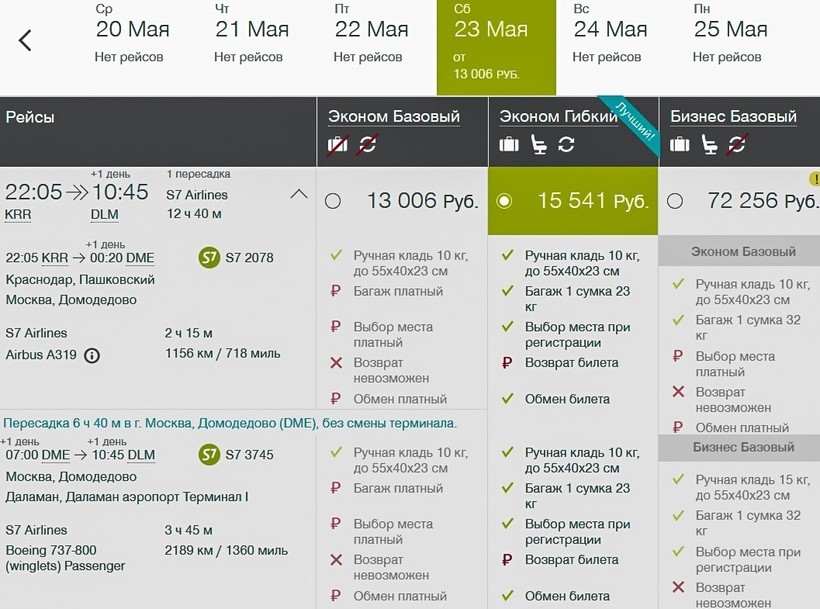Open the Бизнес Базовый fare header
820x609 pixels.
tap(733, 117)
